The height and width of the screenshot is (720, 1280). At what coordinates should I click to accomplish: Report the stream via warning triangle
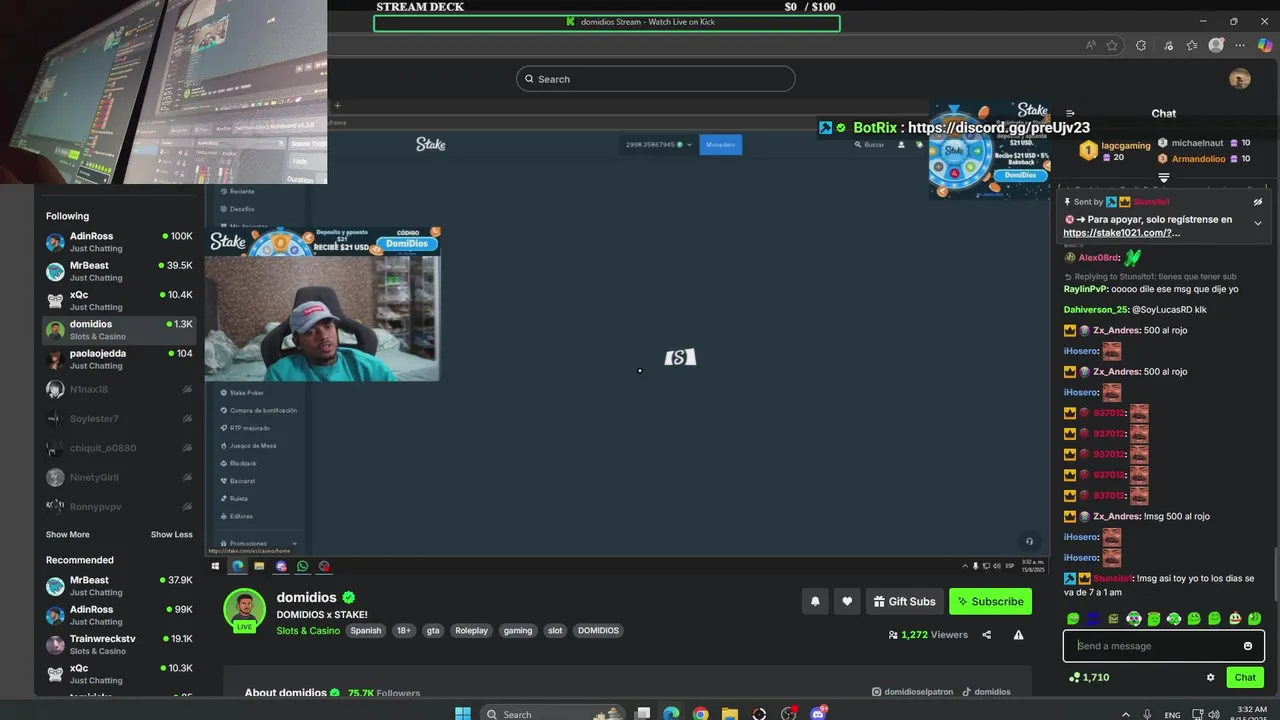tap(1018, 634)
